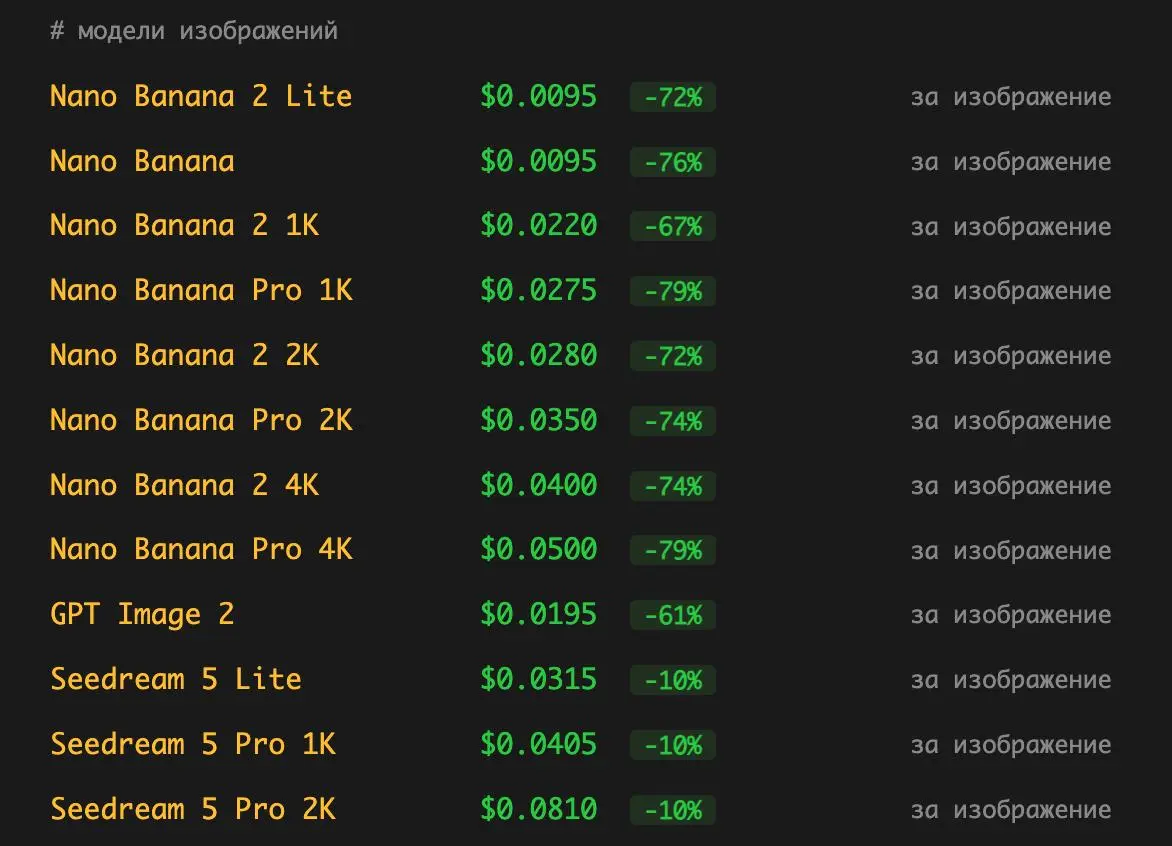The height and width of the screenshot is (846, 1172).
Task: Click the $0.0095 price of Nano Banana 2 Lite
Action: [538, 96]
